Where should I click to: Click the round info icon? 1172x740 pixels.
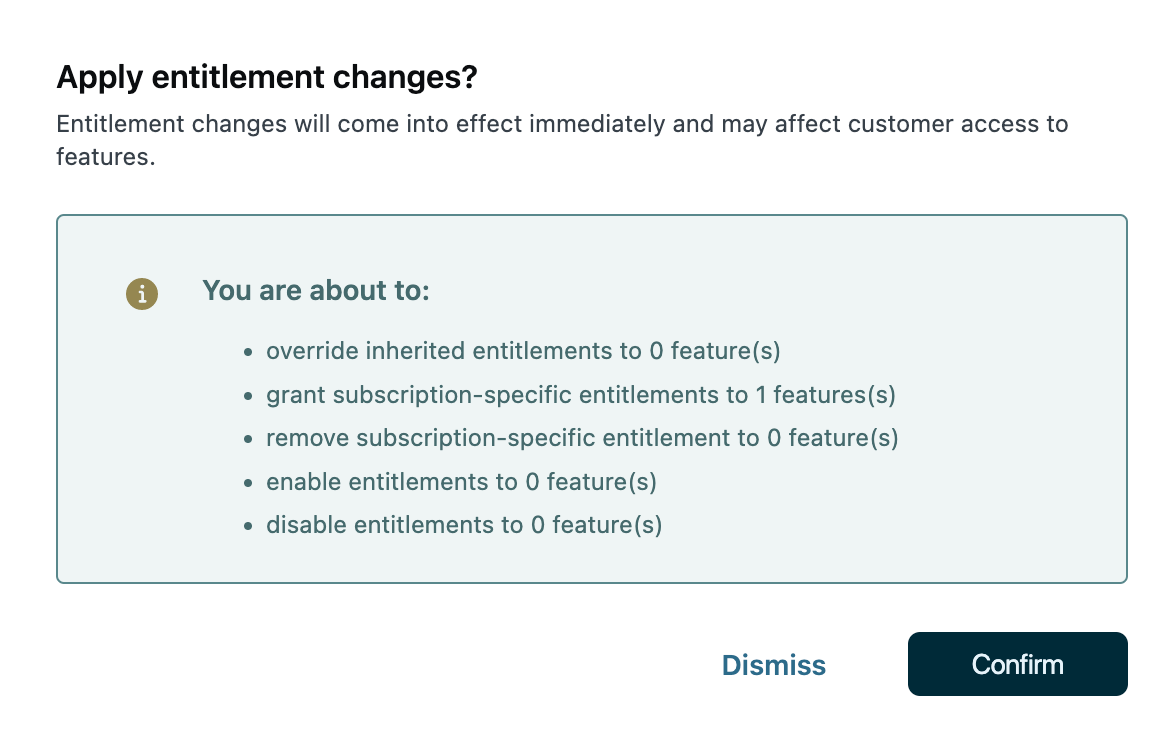[x=142, y=293]
